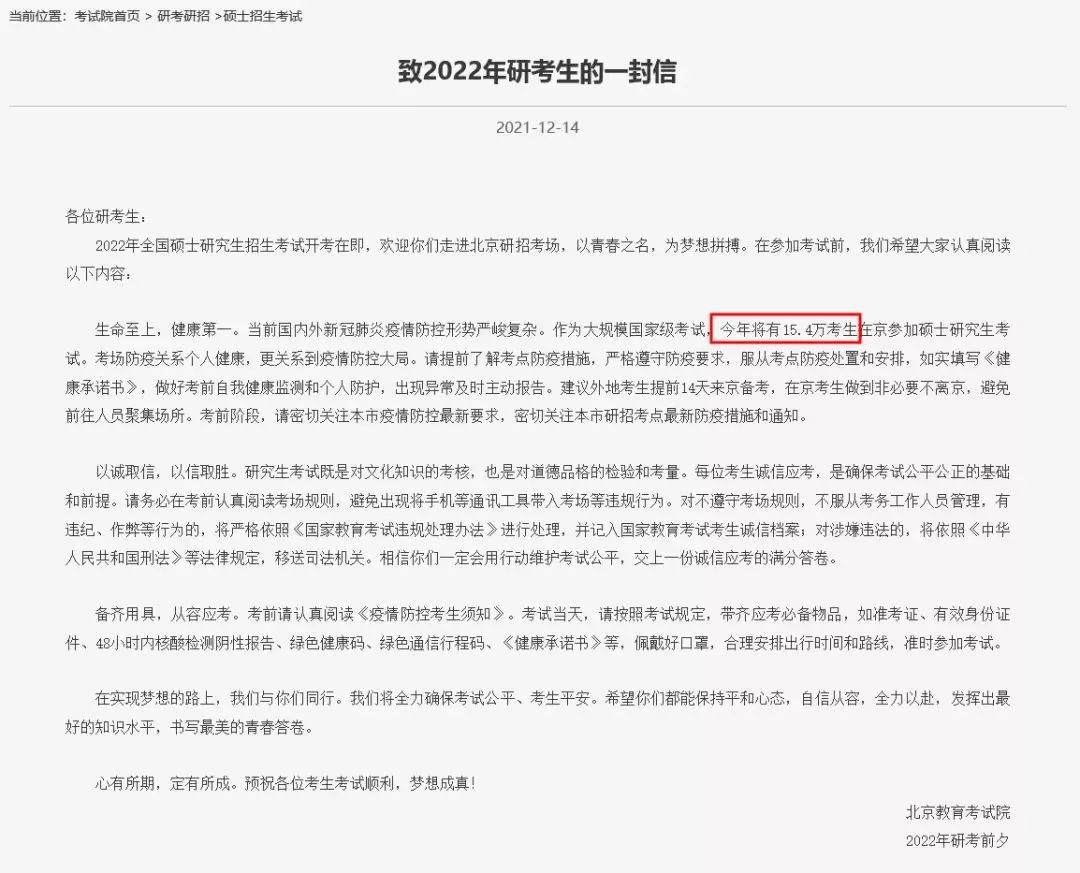
Task: Click the phrase 建议外地考生提前14天来京备考
Action: click(664, 387)
